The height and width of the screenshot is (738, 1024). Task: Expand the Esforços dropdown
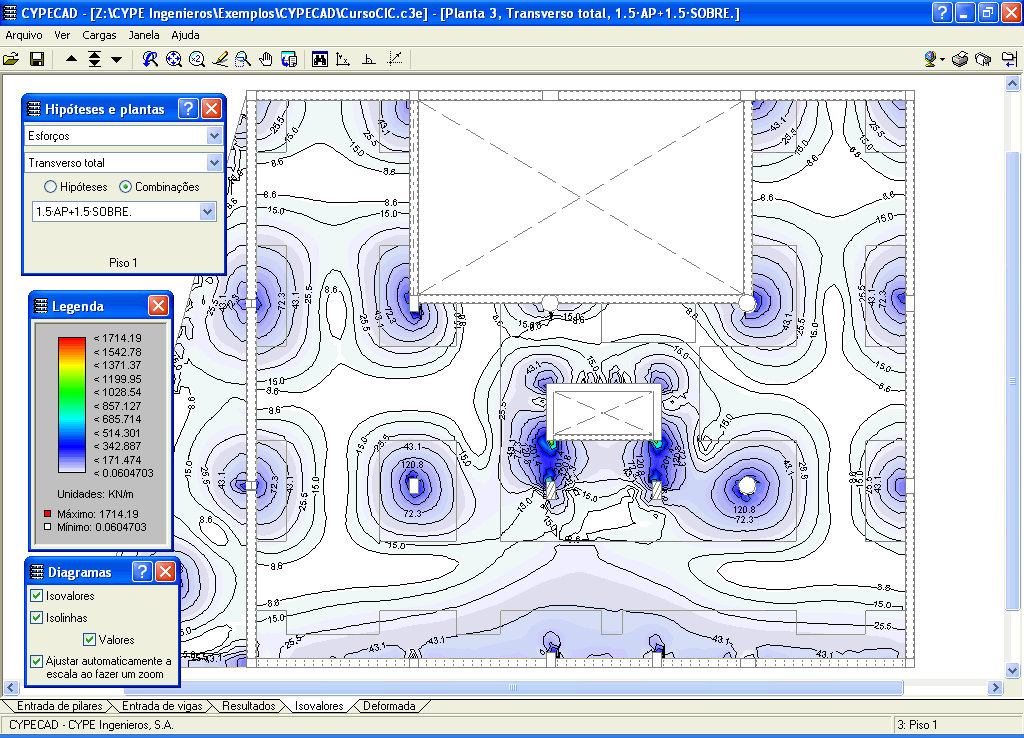tap(214, 136)
